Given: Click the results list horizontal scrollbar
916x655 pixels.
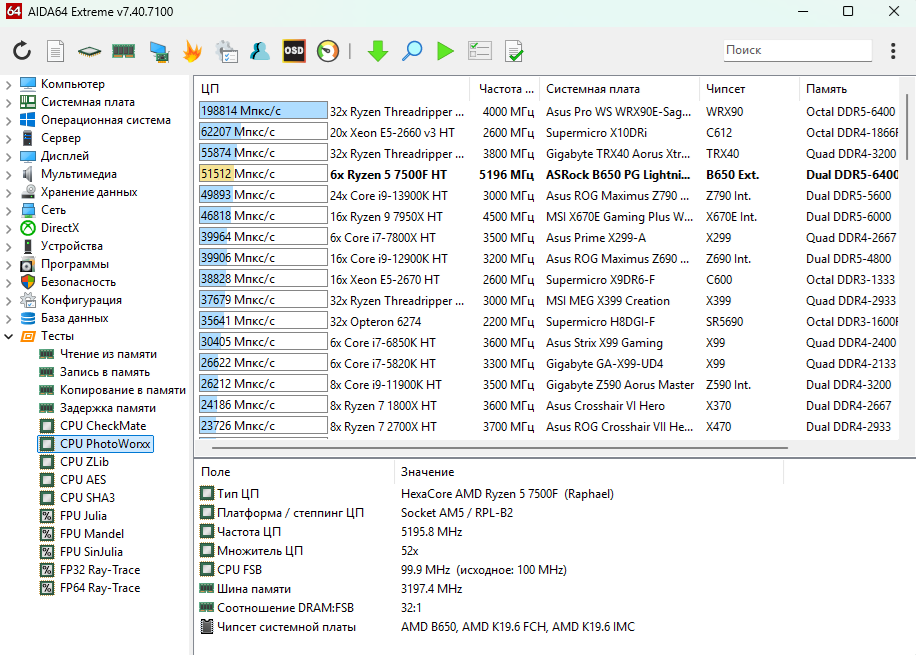Looking at the screenshot, I should (500, 448).
